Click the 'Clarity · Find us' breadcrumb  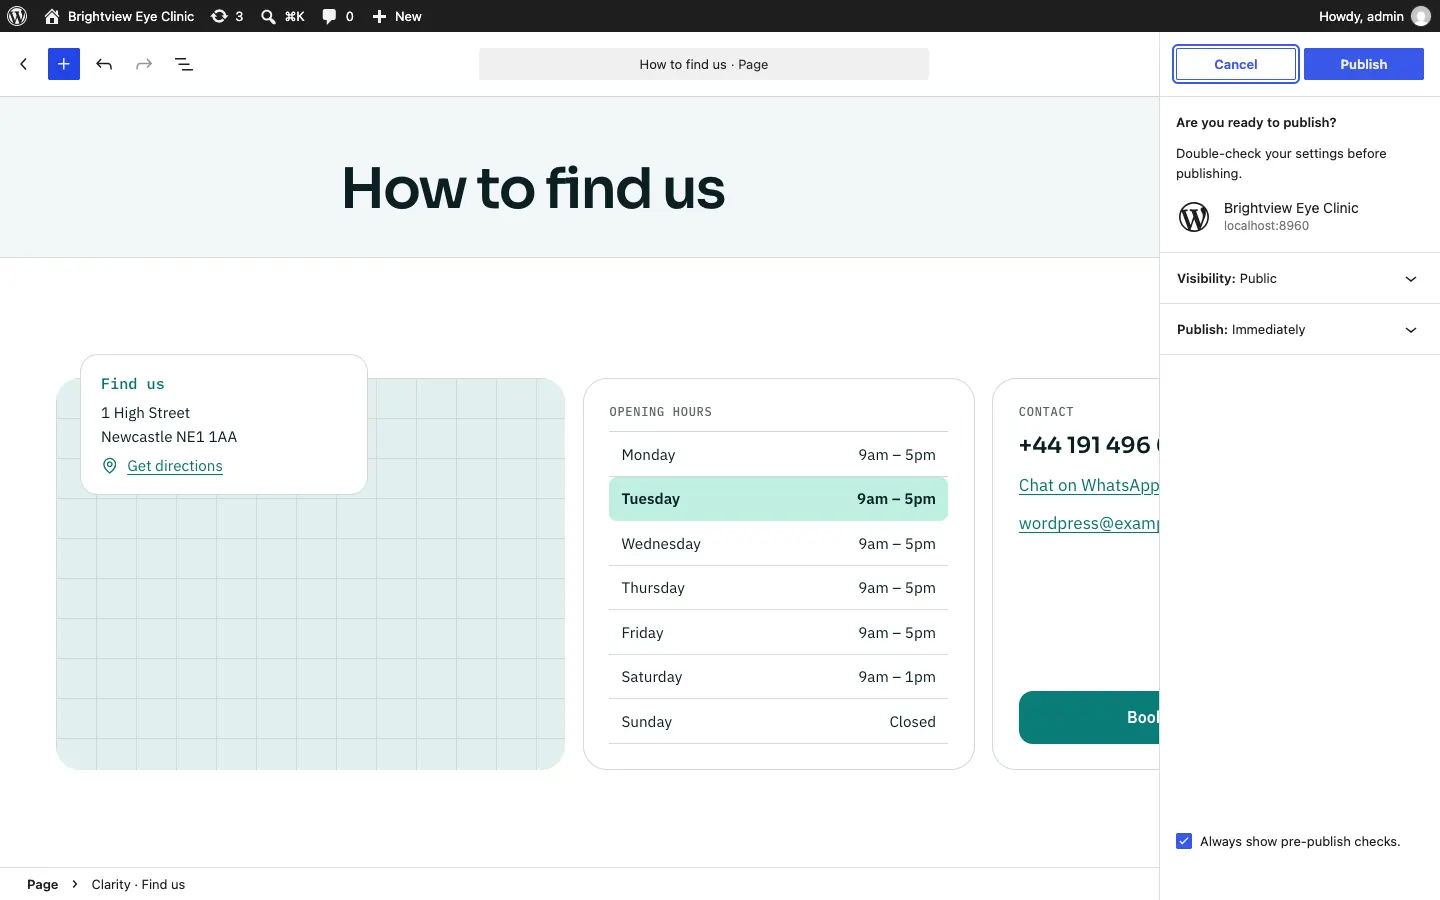tap(138, 884)
